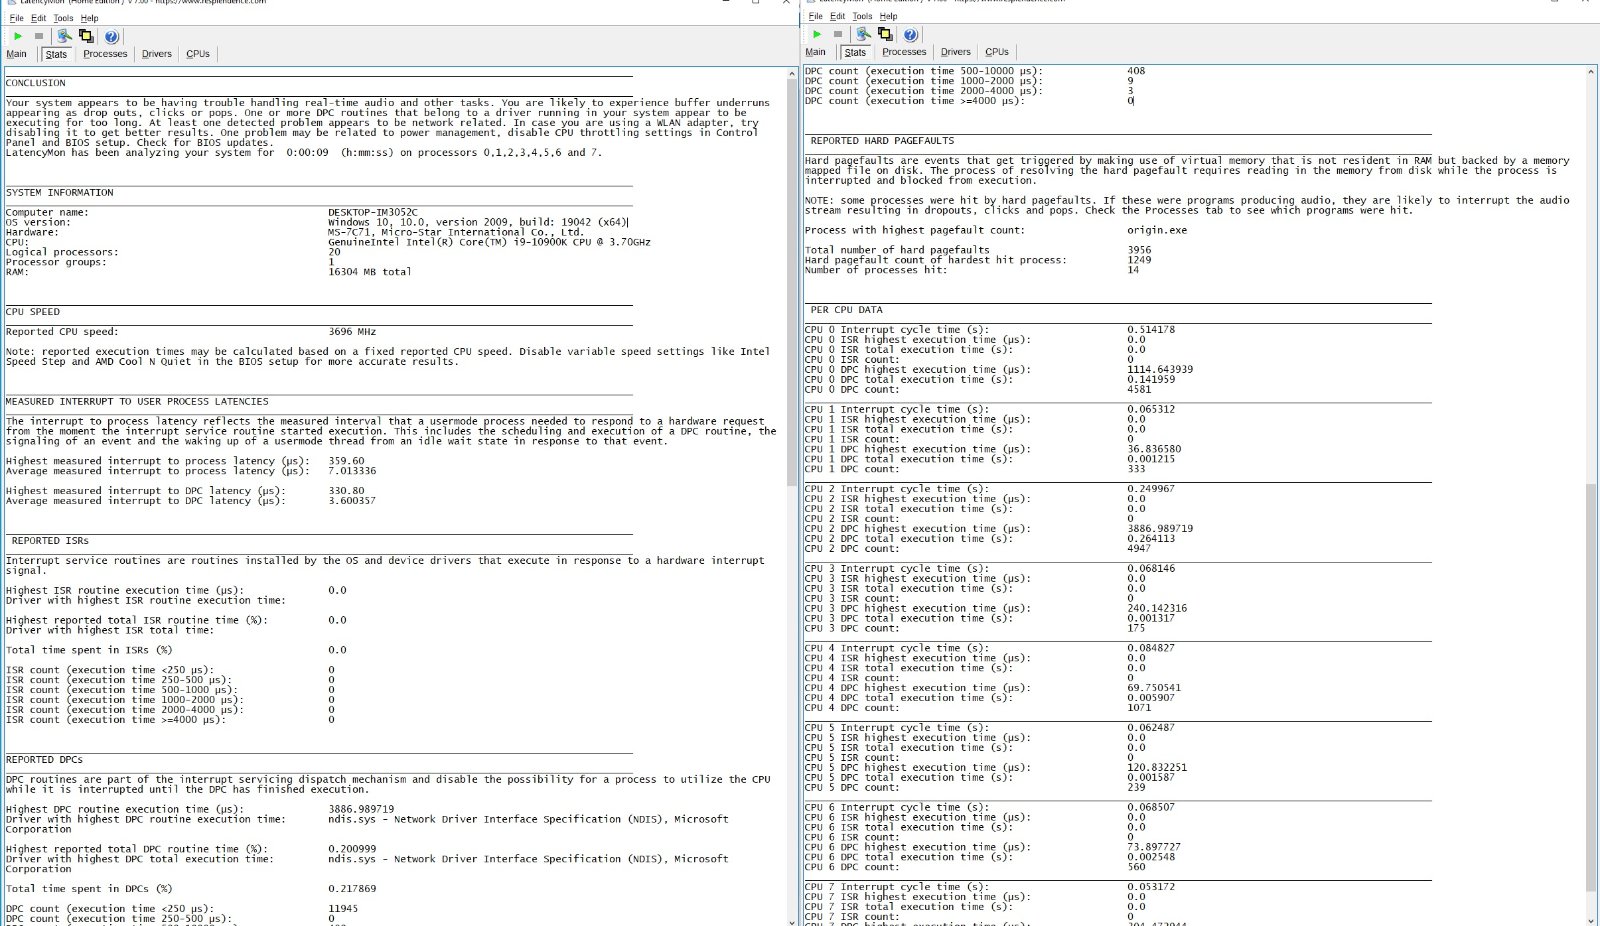Click the SYSTEM INFORMATION heading

60,192
